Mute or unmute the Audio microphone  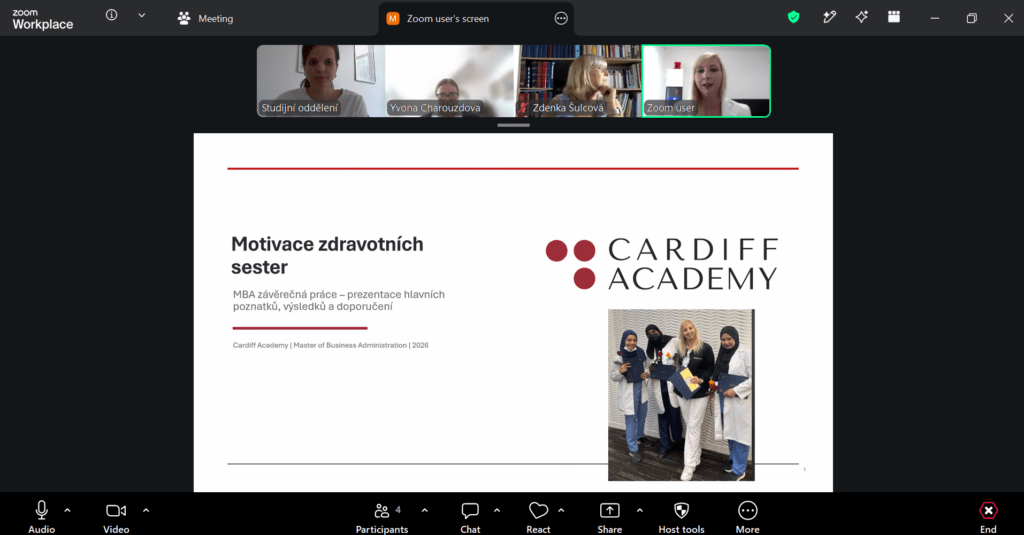coord(41,517)
